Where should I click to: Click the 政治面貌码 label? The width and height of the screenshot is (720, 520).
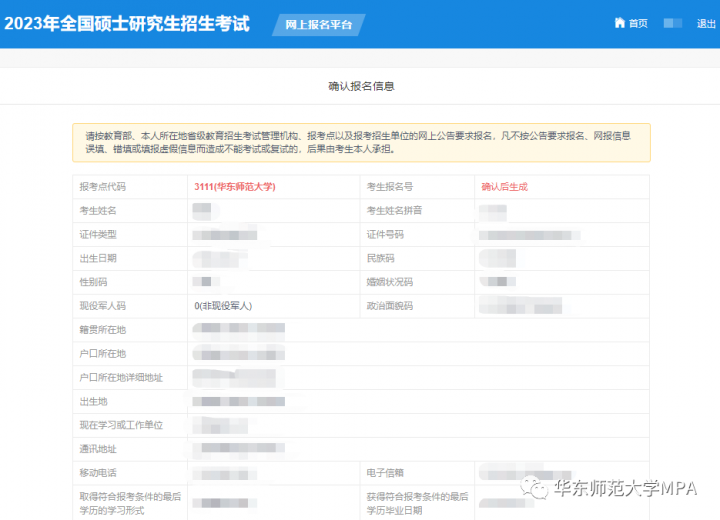click(389, 306)
